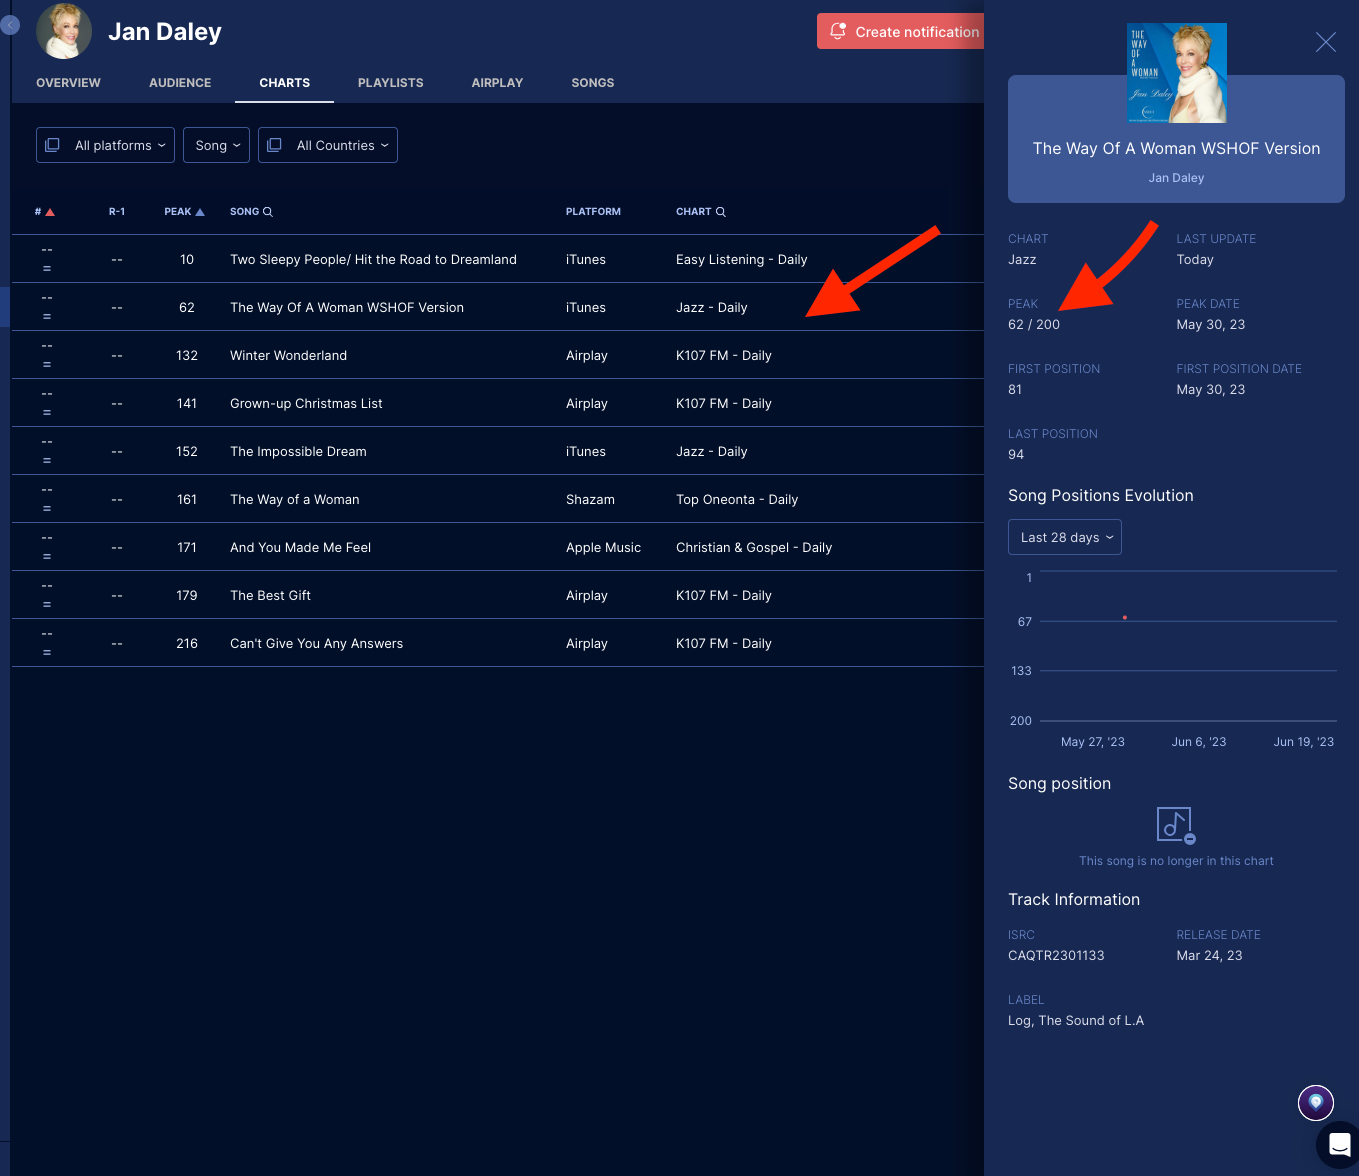This screenshot has width=1359, height=1176.
Task: Click the Create notification button
Action: pyautogui.click(x=900, y=31)
